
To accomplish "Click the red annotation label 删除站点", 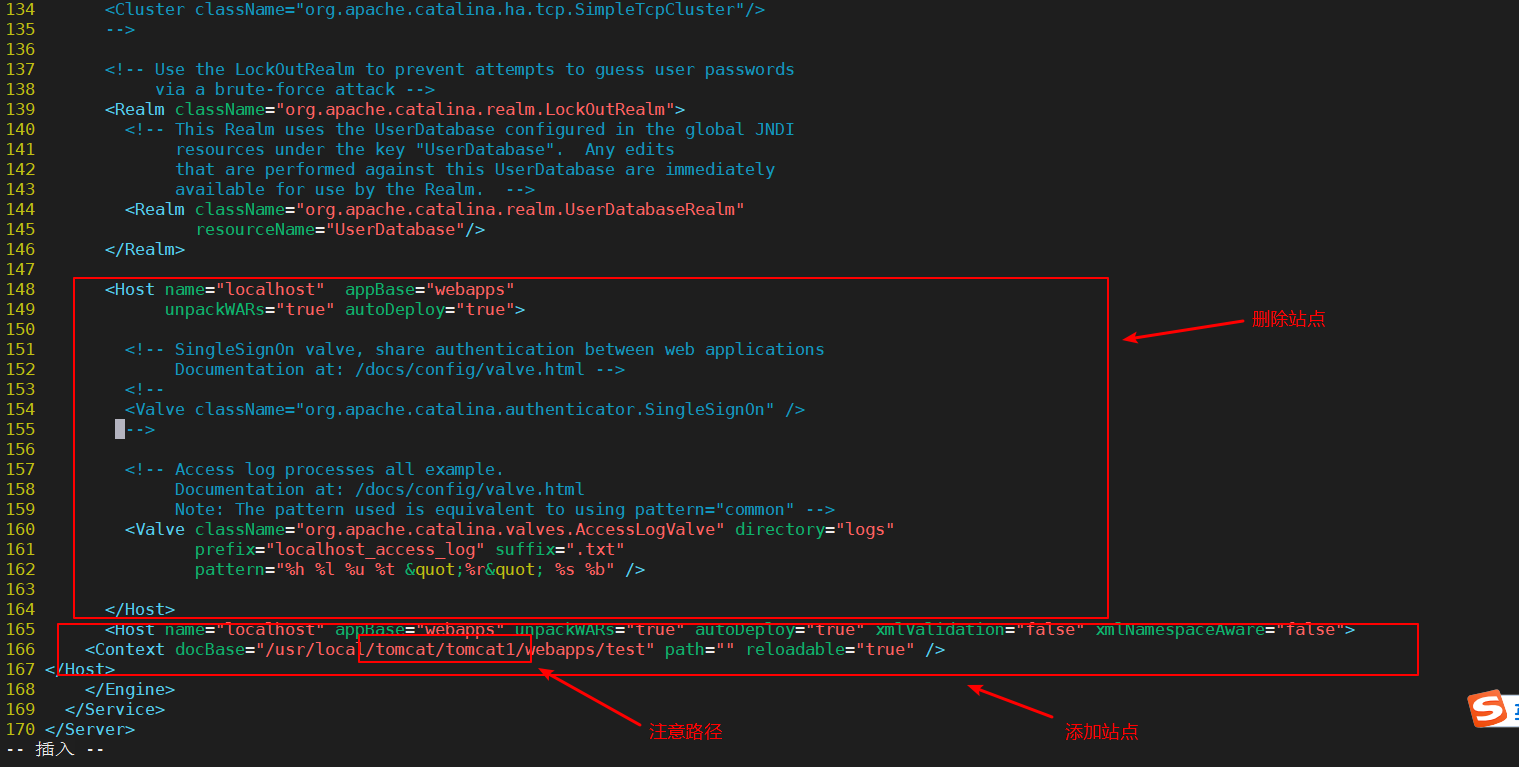I will click(x=1289, y=320).
